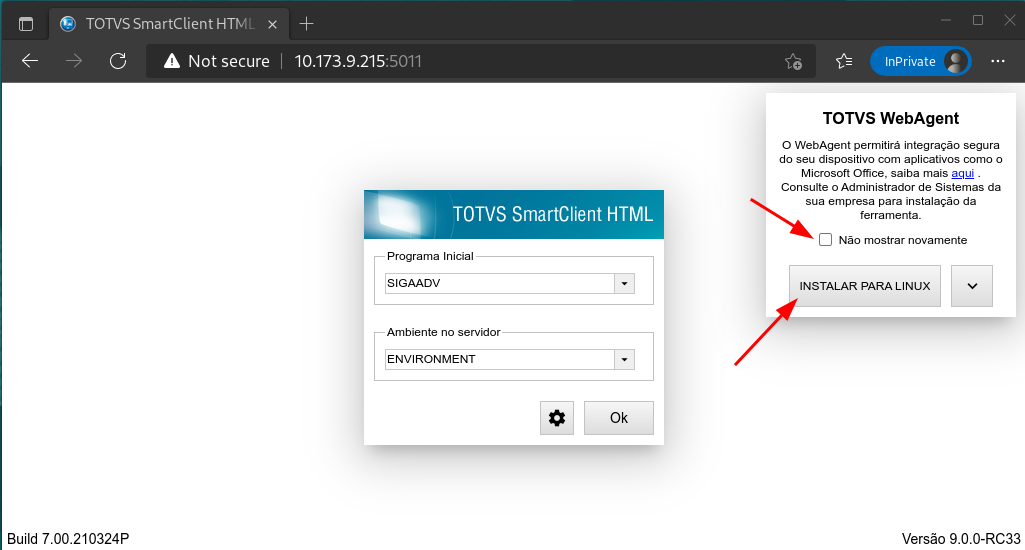The height and width of the screenshot is (550, 1025).
Task: Reload the current page
Action: pyautogui.click(x=118, y=61)
